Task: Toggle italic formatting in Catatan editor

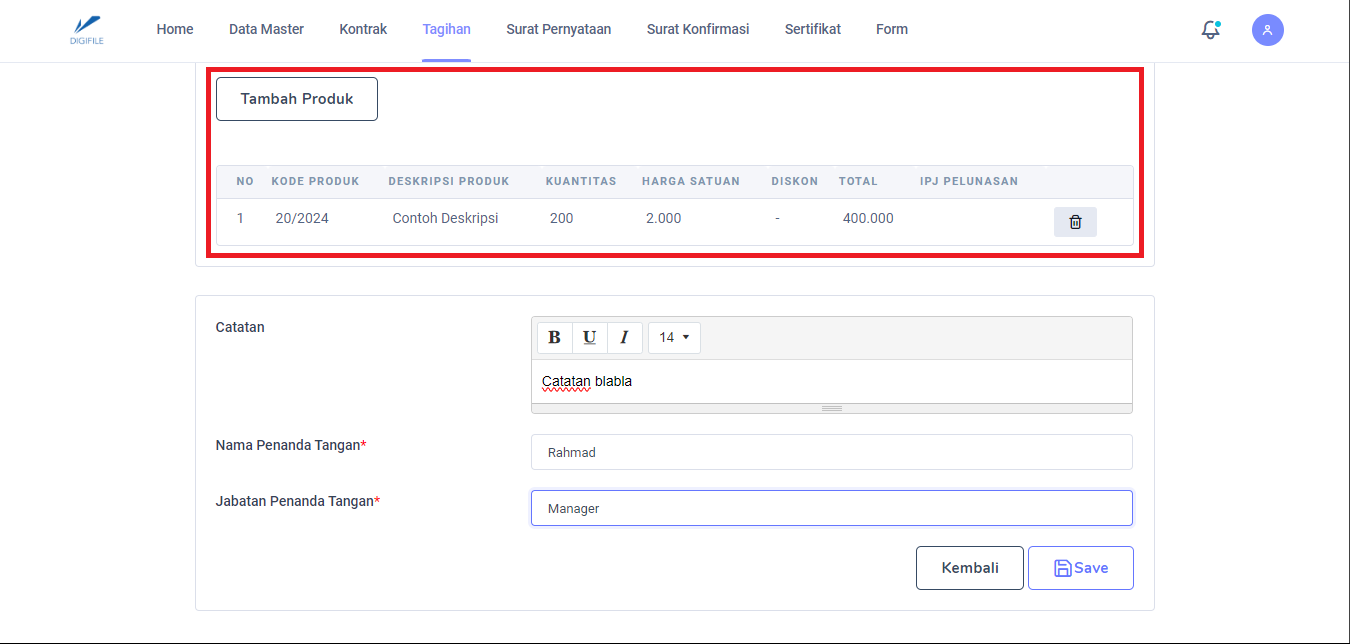Action: tap(624, 337)
